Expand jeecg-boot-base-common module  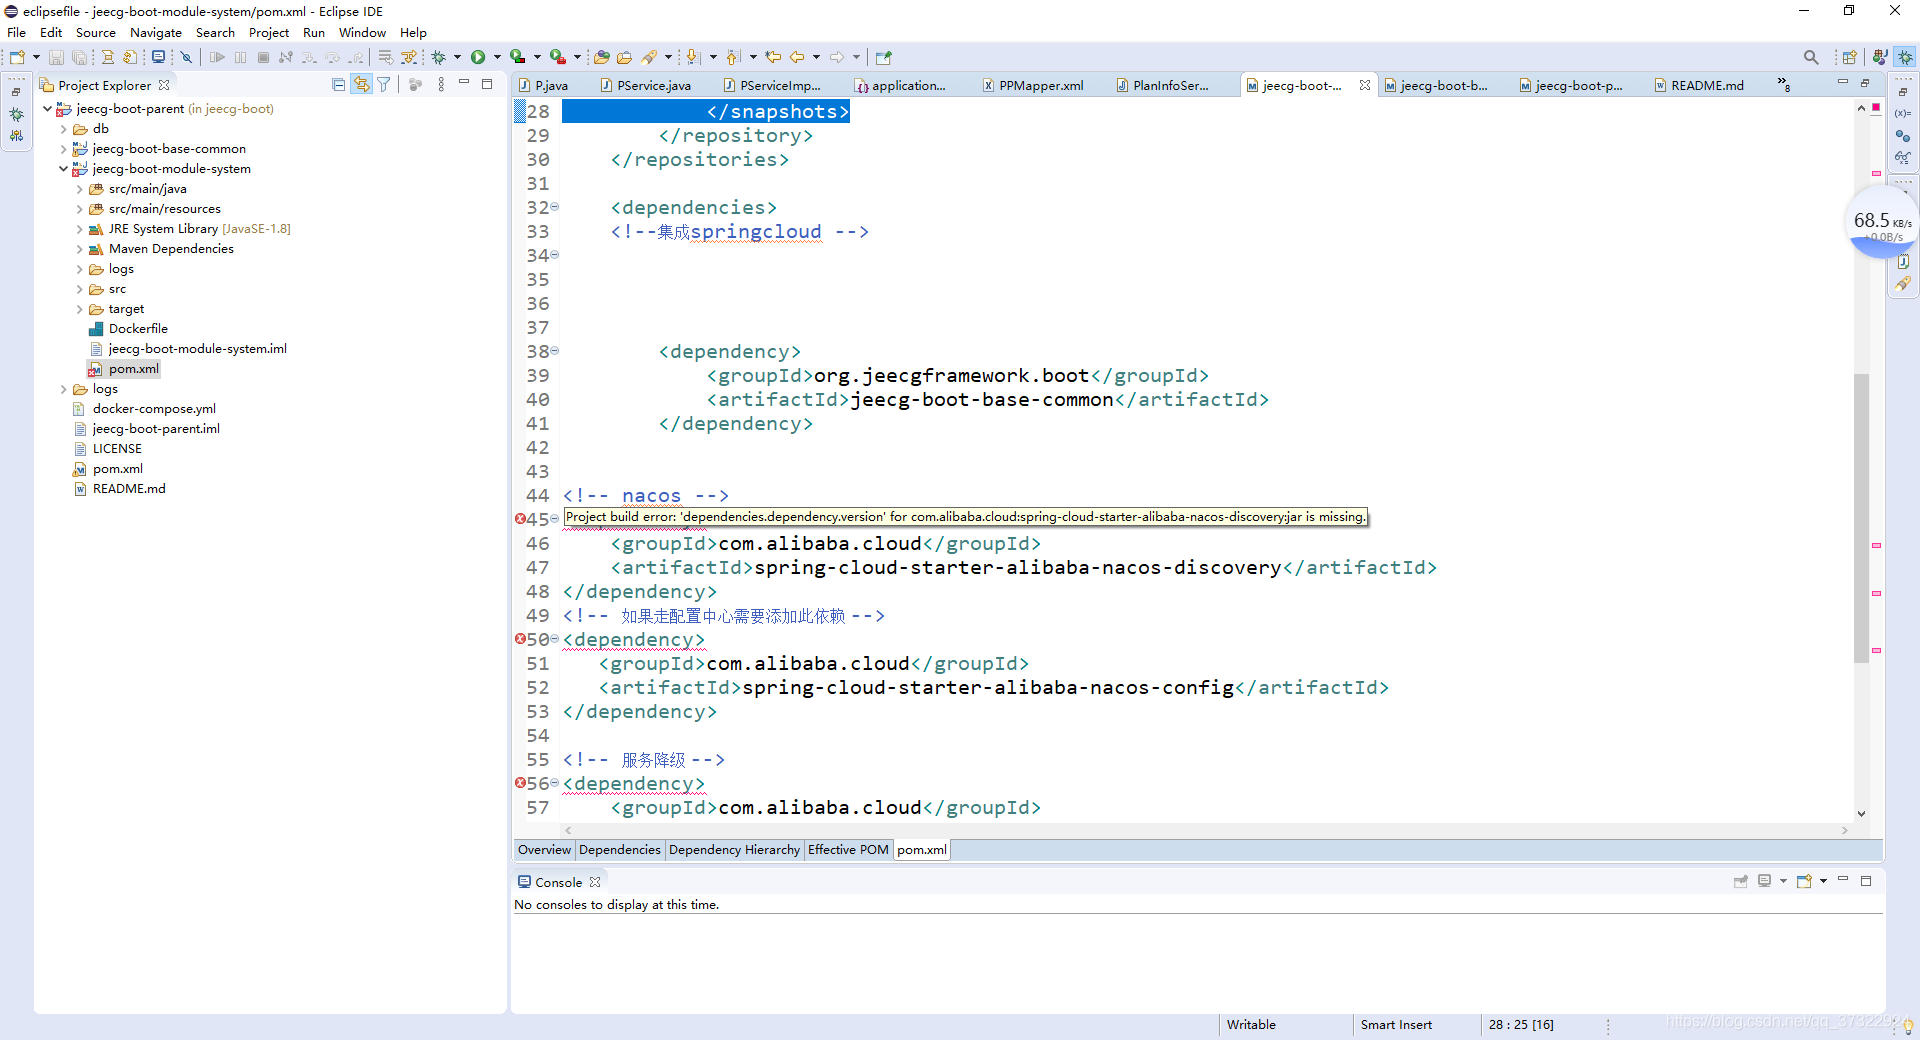63,149
